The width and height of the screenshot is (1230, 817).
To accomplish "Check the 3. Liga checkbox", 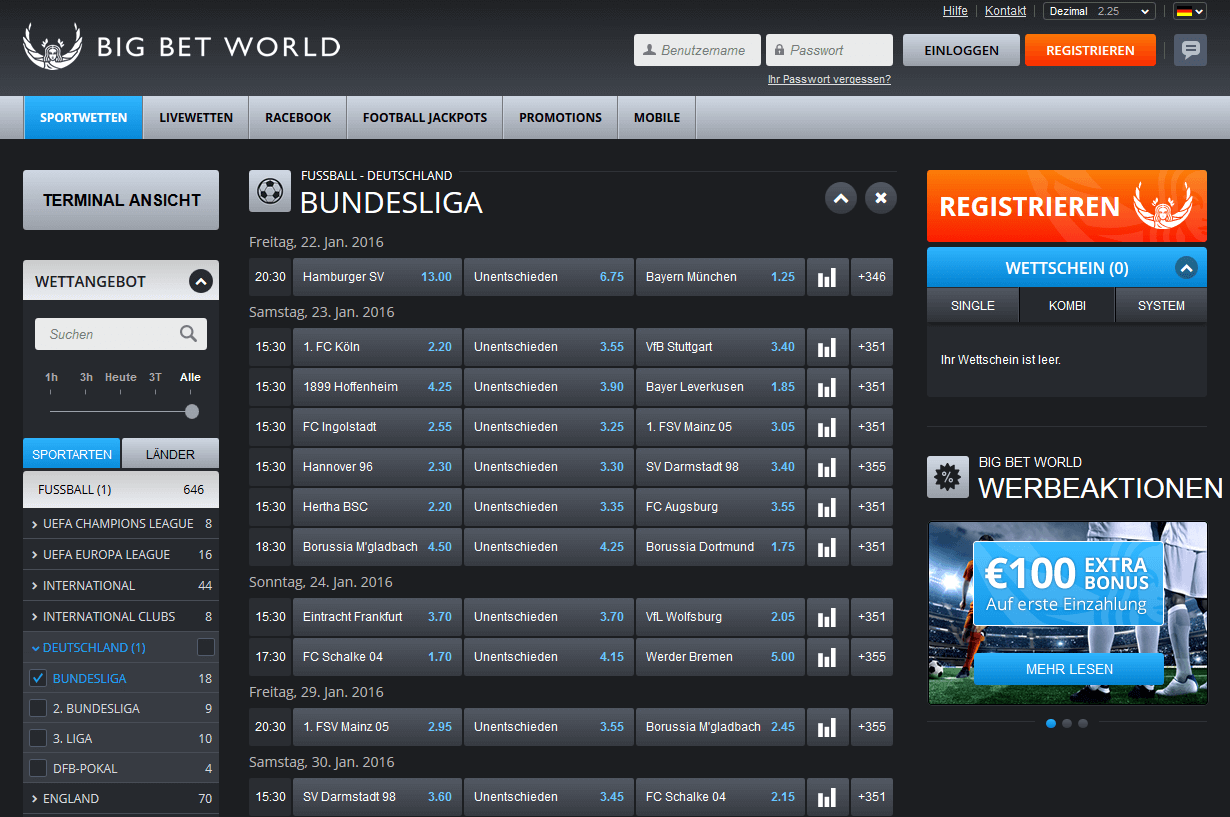I will pyautogui.click(x=38, y=738).
